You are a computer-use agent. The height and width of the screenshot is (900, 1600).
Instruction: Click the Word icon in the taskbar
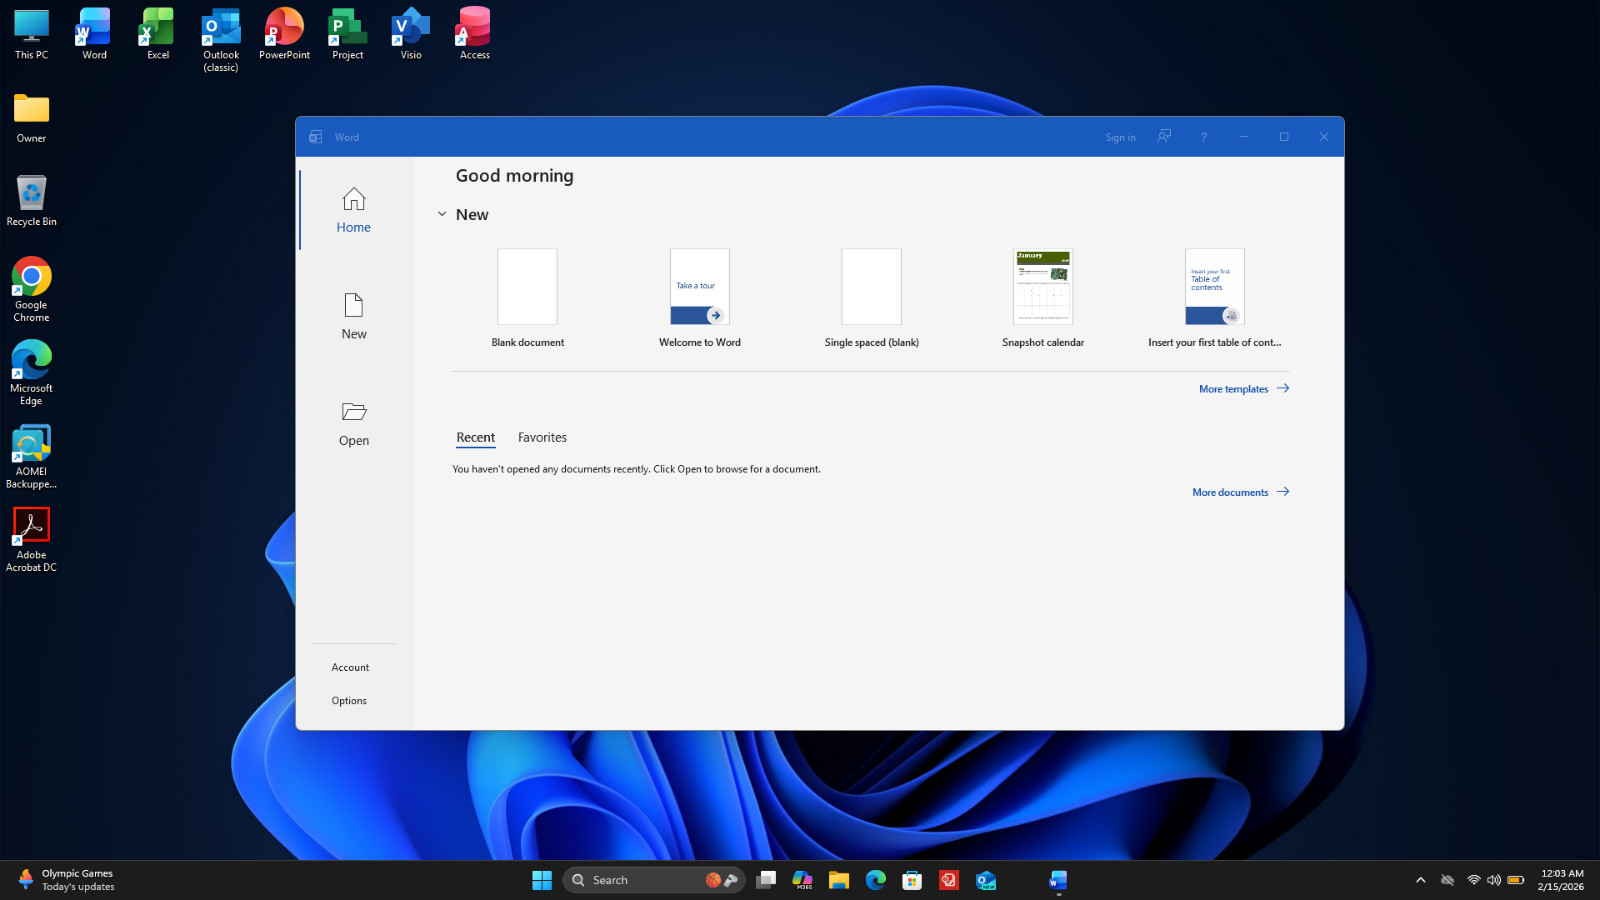point(1058,880)
